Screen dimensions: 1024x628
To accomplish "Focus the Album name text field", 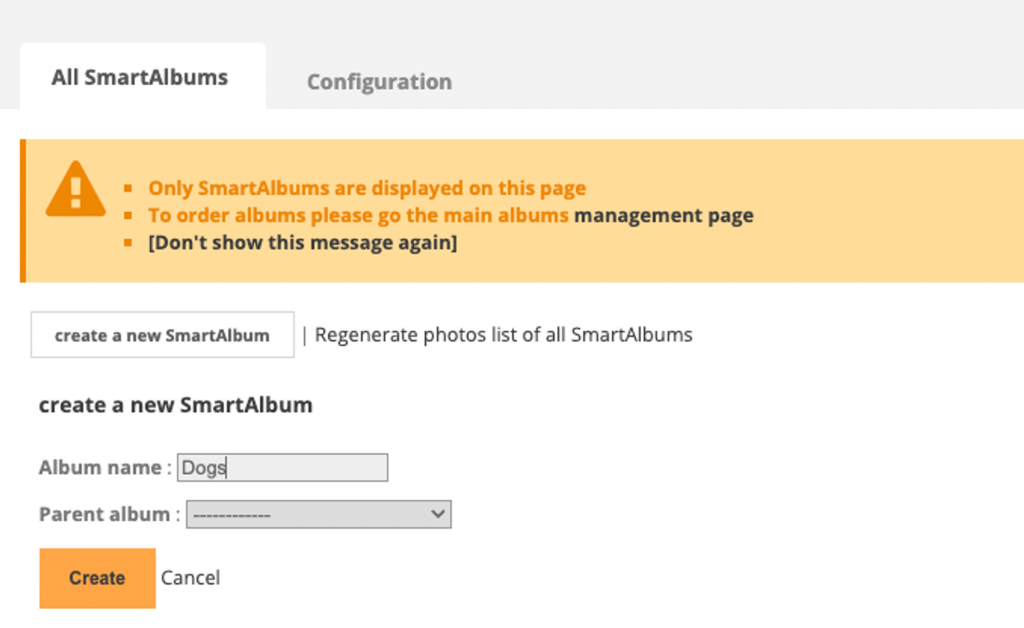I will pyautogui.click(x=282, y=467).
